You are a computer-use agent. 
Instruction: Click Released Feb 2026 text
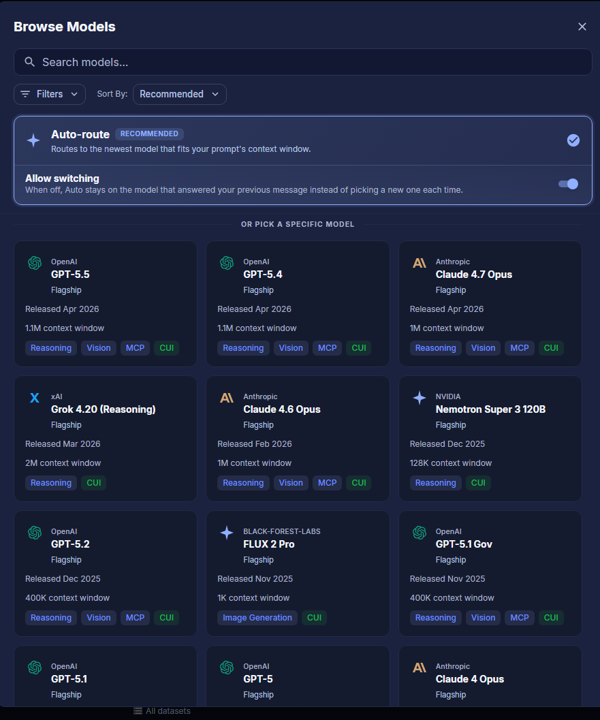click(255, 444)
